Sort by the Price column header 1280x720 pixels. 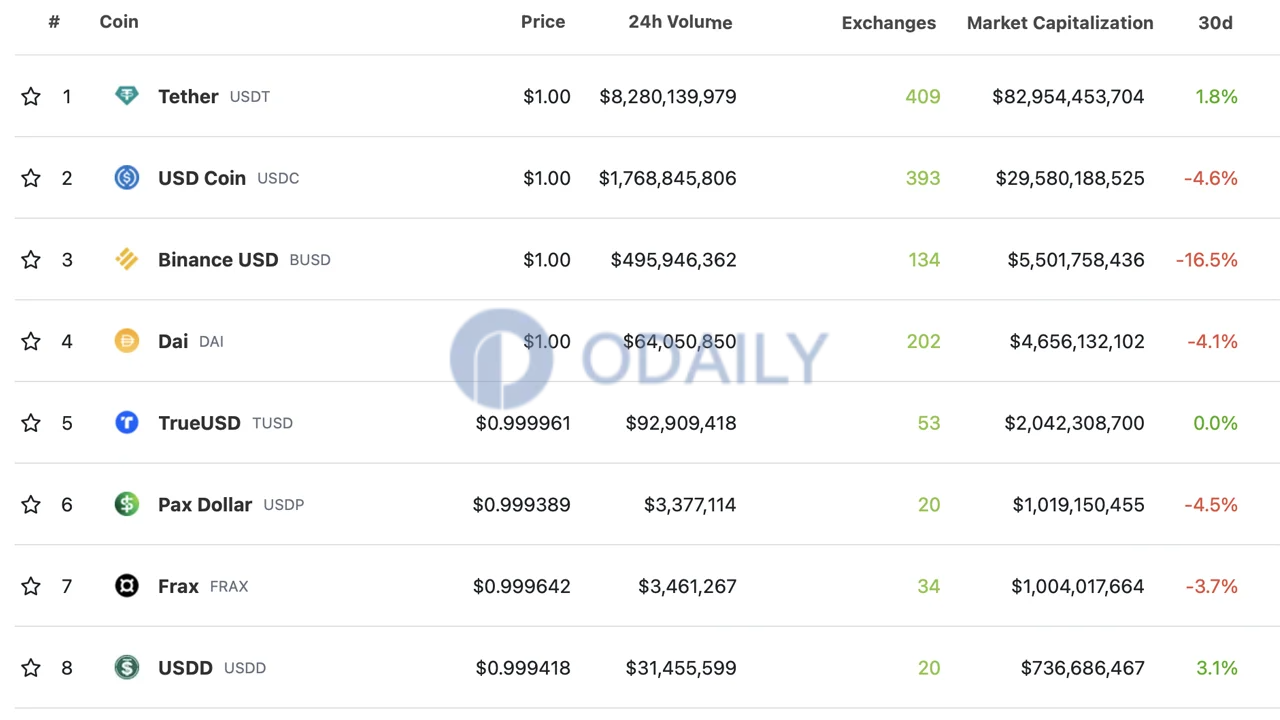click(x=543, y=22)
